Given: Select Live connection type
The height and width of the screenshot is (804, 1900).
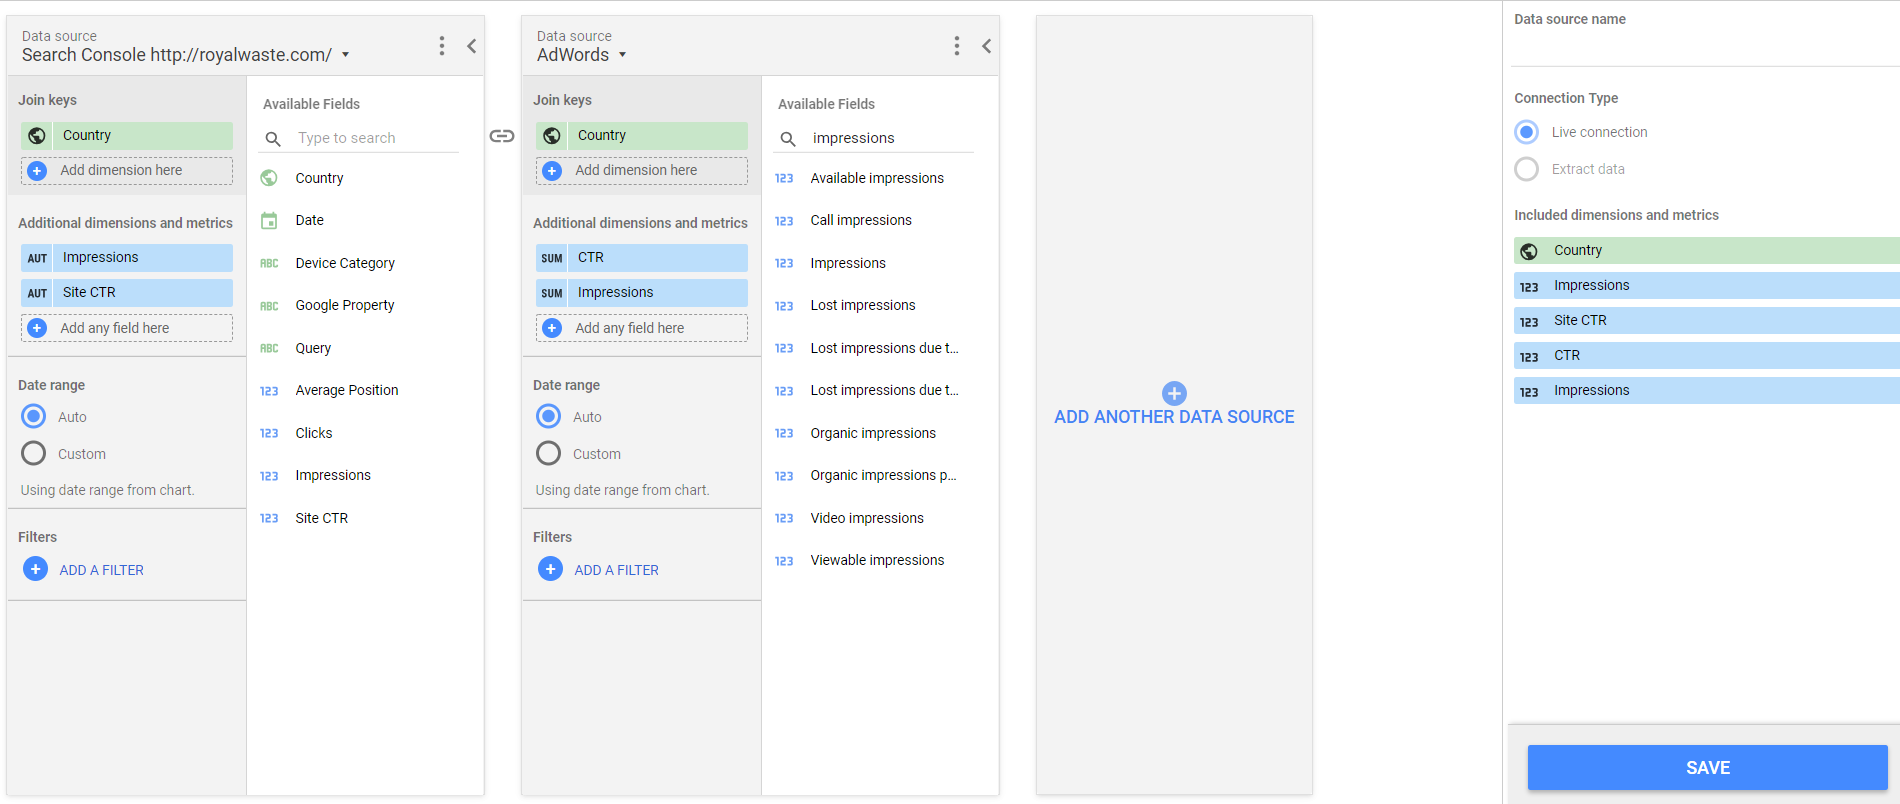Looking at the screenshot, I should pos(1527,132).
